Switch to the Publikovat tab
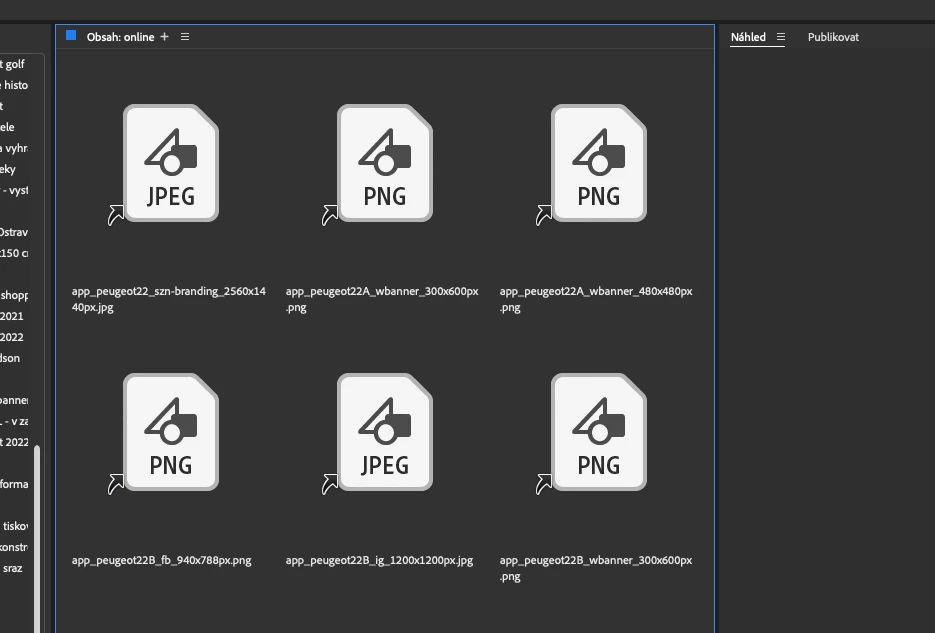This screenshot has width=935, height=633. click(x=833, y=37)
